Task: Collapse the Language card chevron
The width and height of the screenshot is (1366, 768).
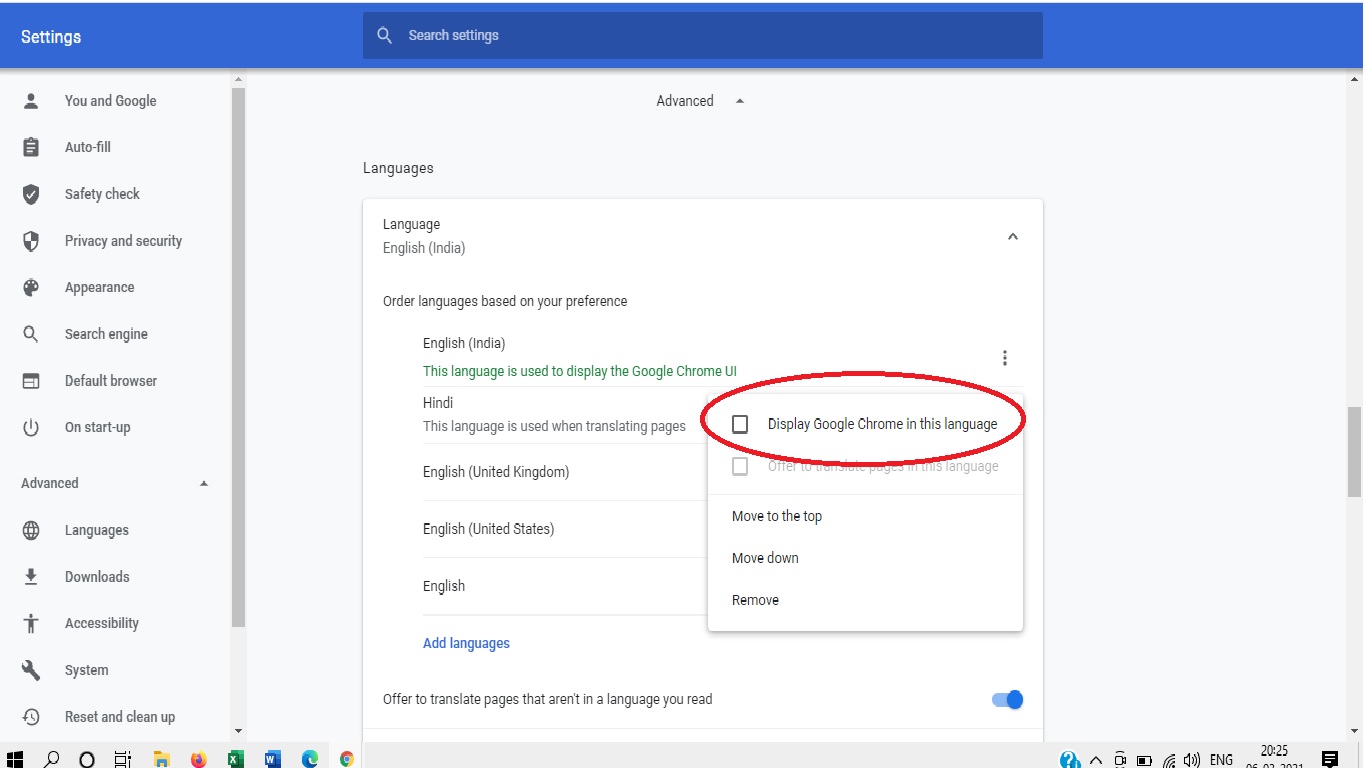Action: click(x=1012, y=237)
